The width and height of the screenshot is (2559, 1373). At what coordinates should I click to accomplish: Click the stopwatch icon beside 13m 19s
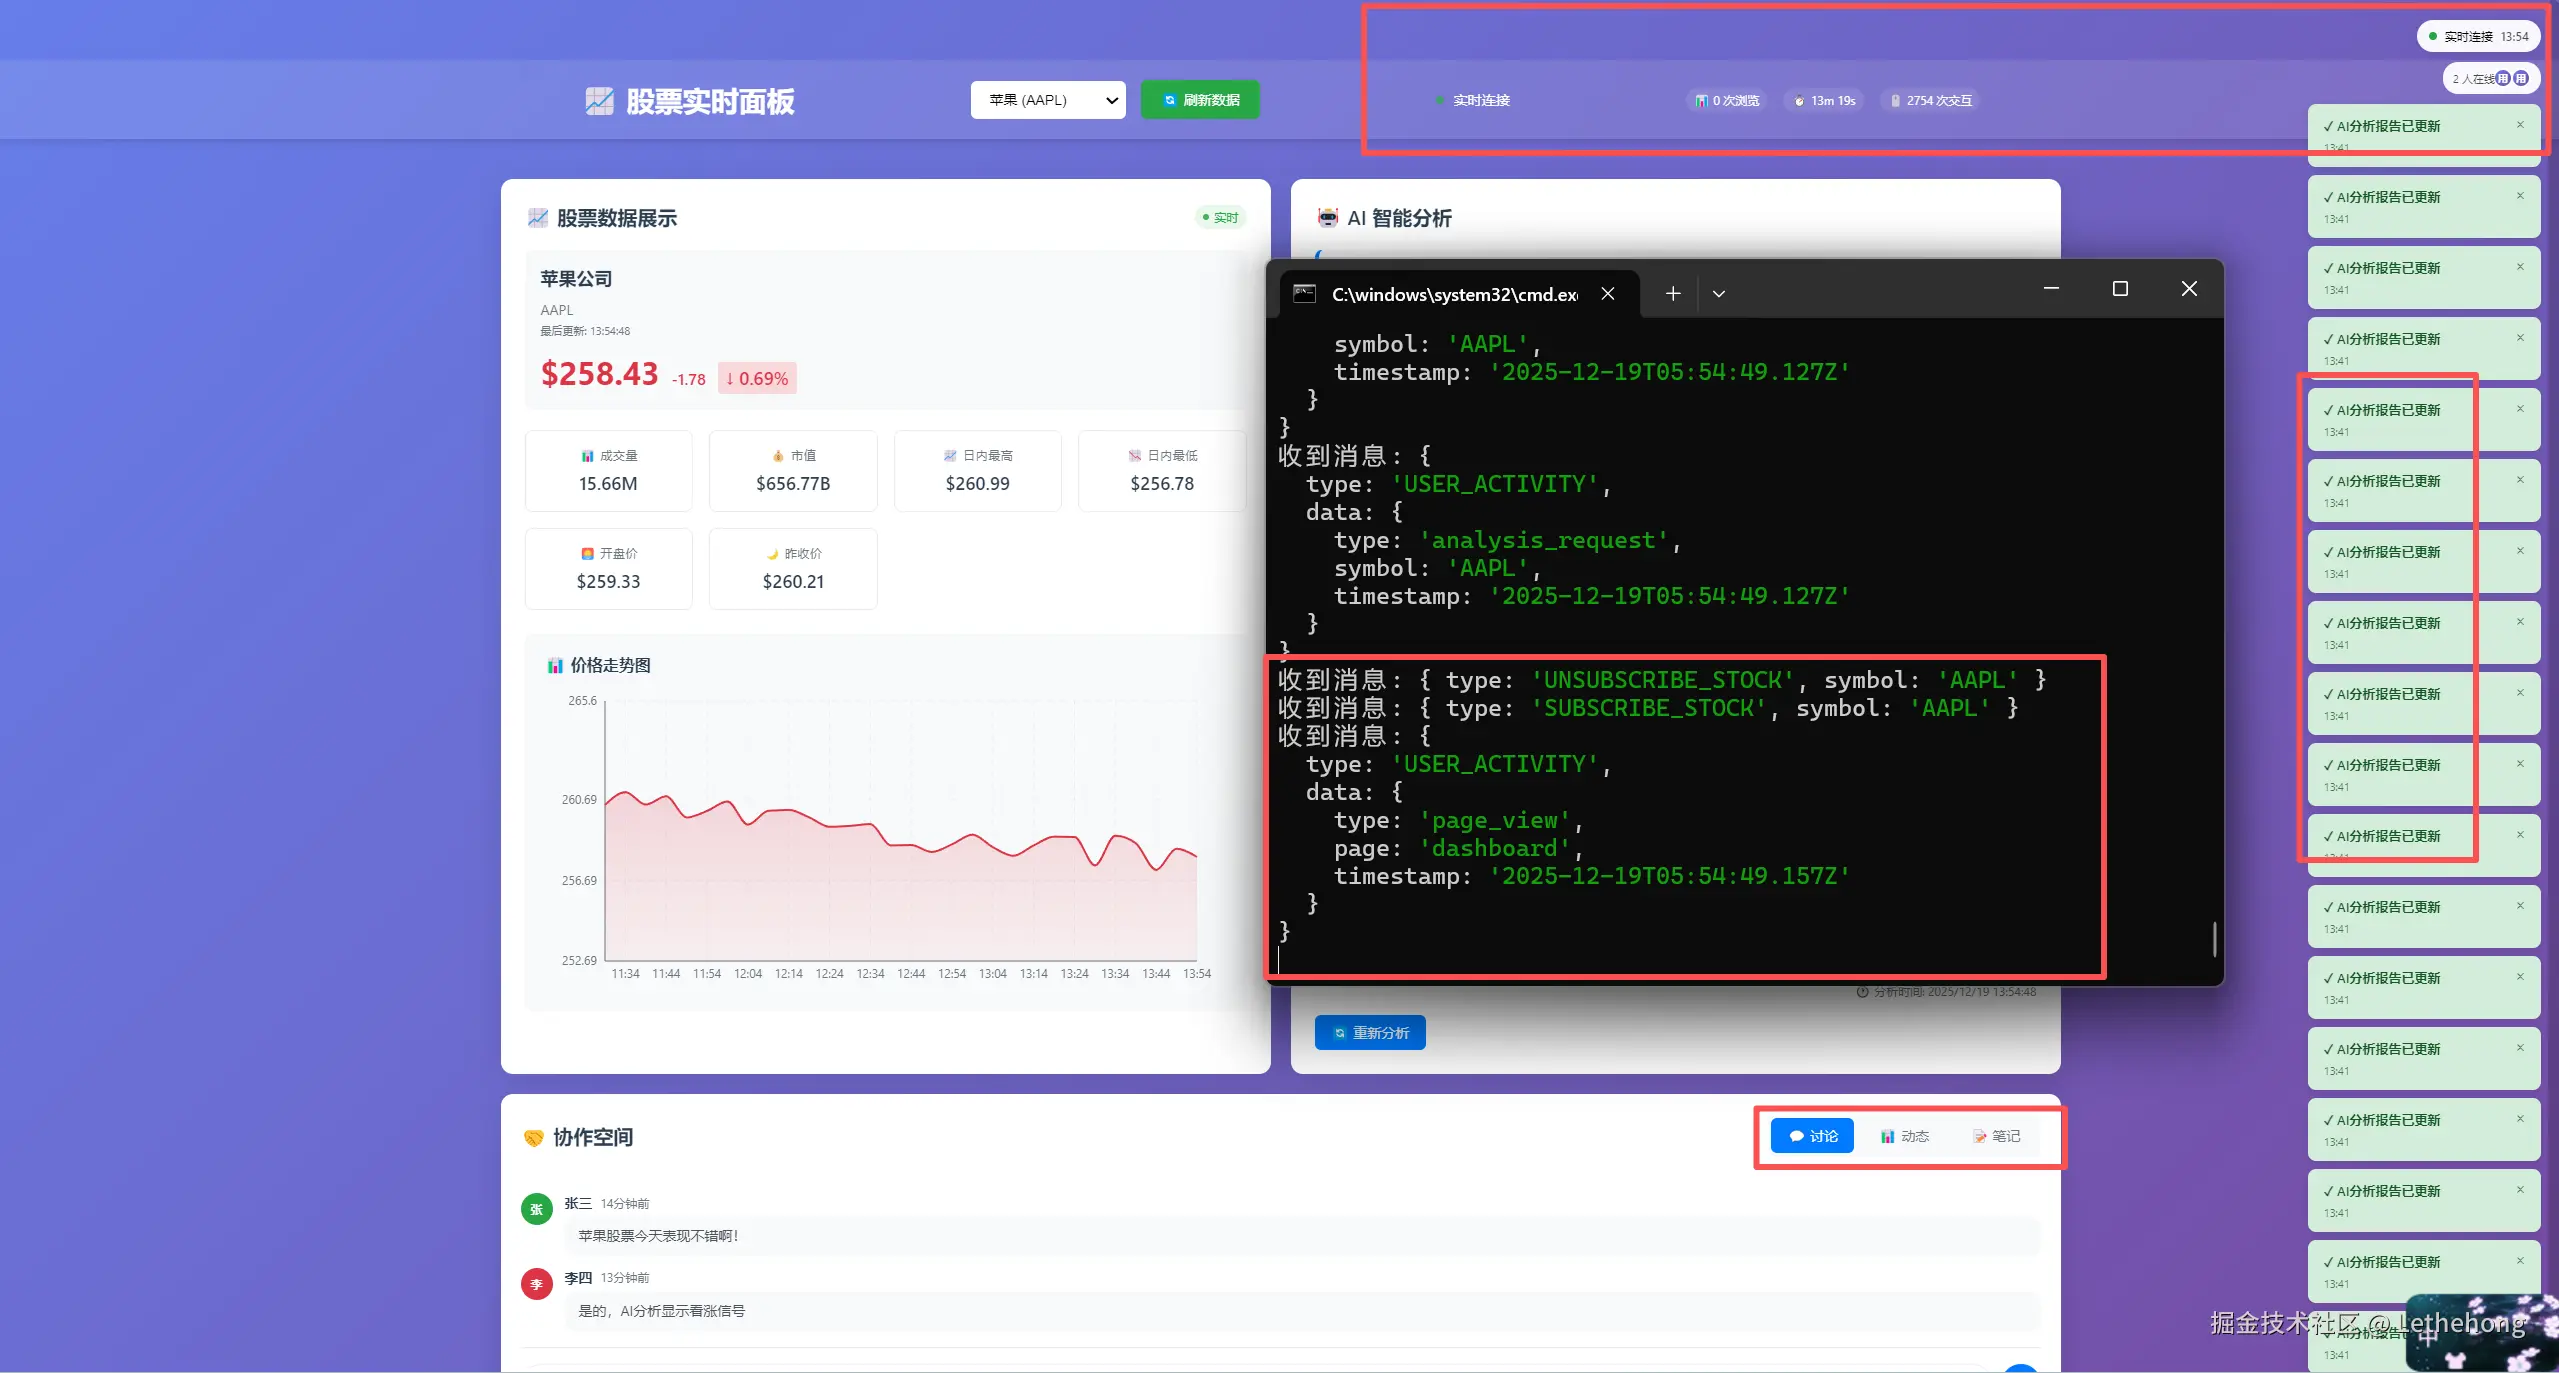pyautogui.click(x=1799, y=101)
